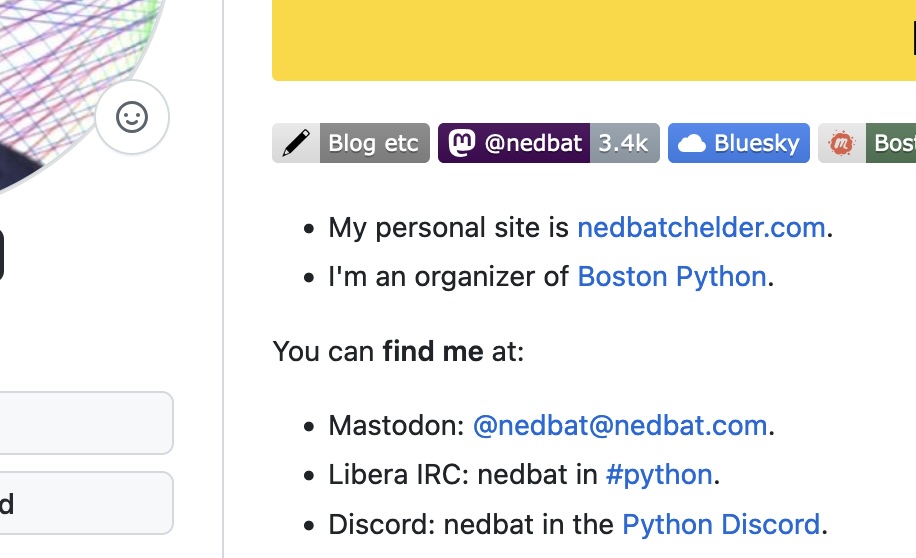
Task: Click the green Boston badge label
Action: tap(893, 143)
